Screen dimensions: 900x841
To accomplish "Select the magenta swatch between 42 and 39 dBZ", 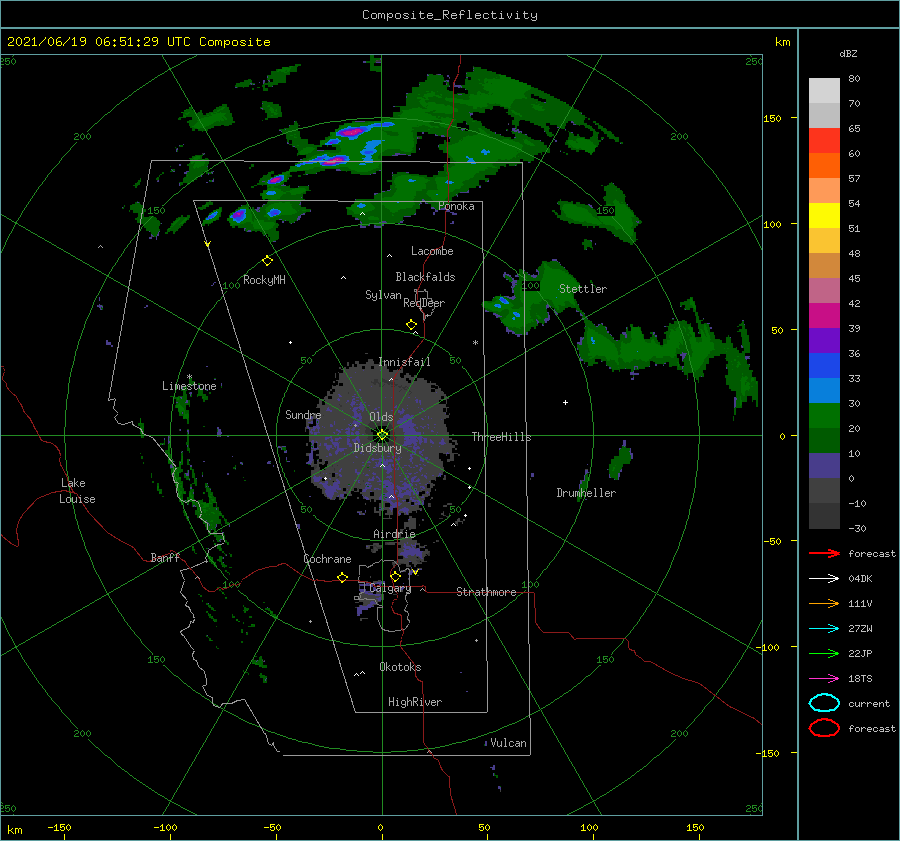I will [824, 316].
